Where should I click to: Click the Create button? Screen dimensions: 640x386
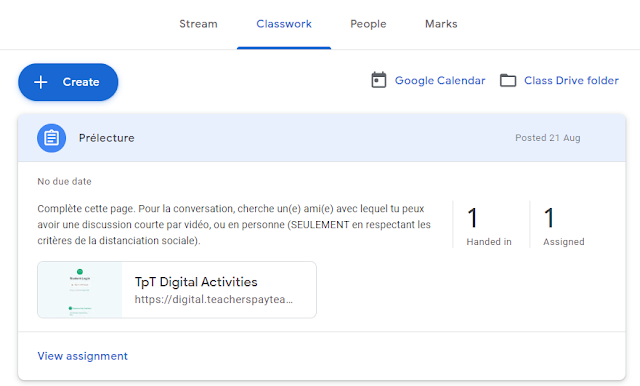pyautogui.click(x=68, y=82)
